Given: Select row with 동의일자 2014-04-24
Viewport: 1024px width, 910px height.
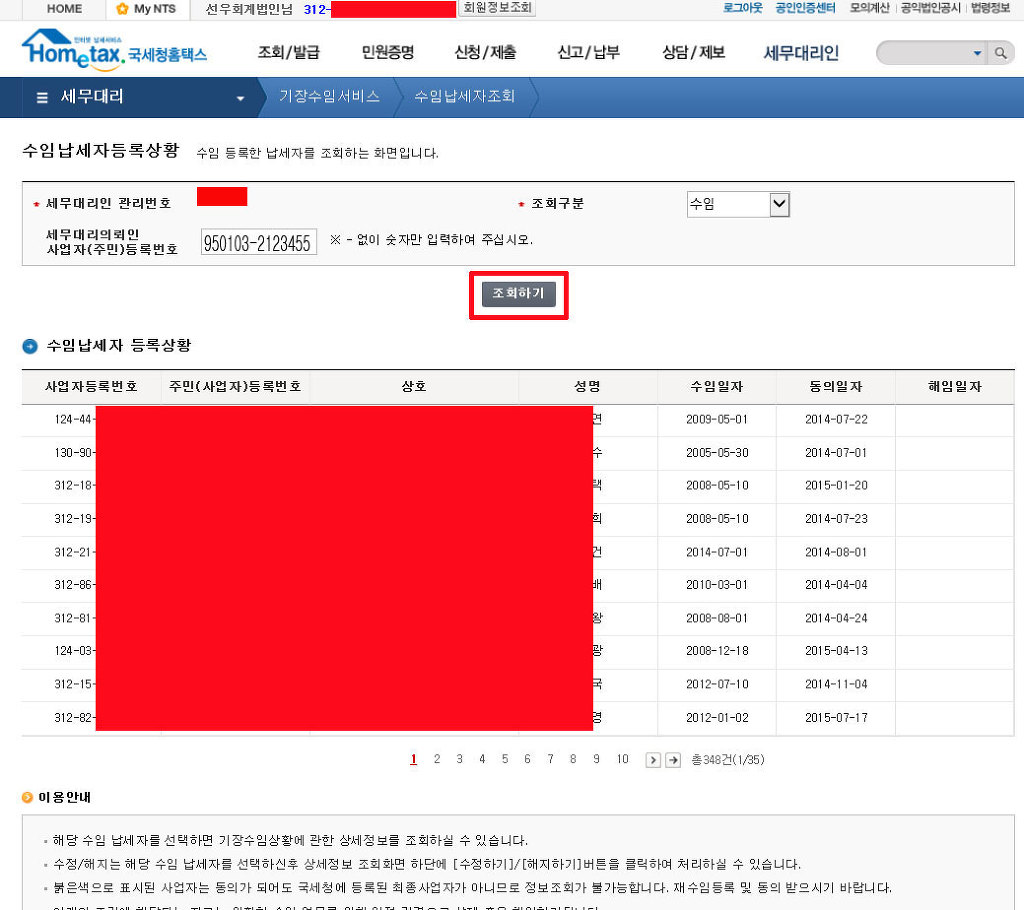Looking at the screenshot, I should point(518,619).
